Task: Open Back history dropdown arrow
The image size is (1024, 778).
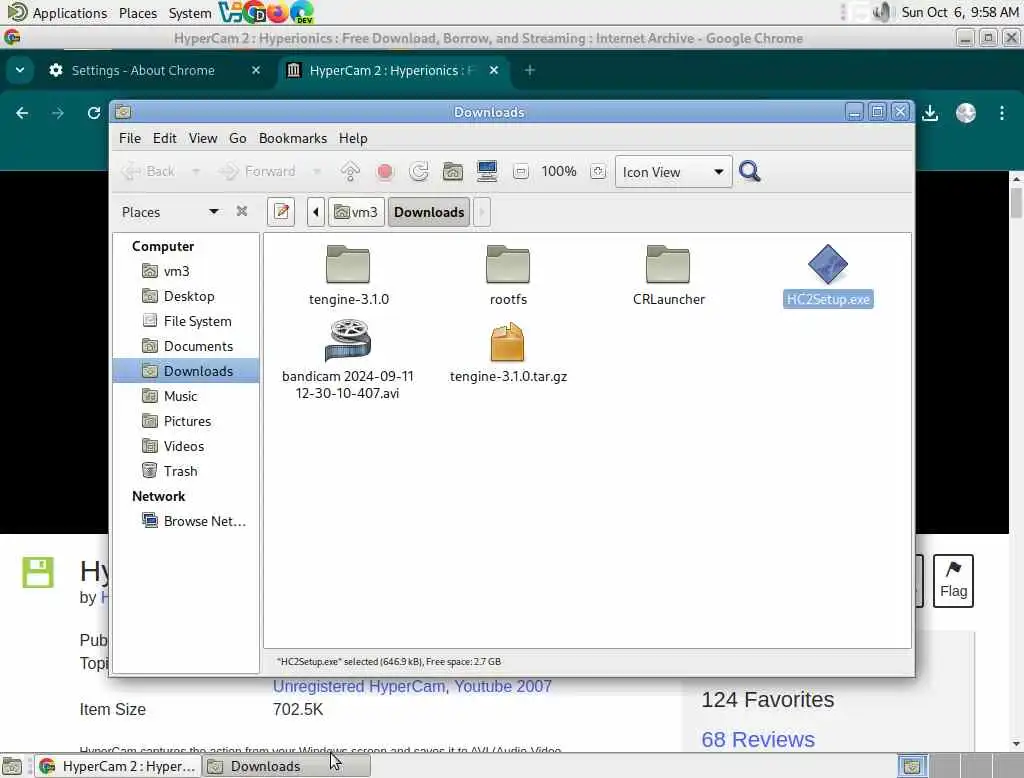Action: pos(195,172)
